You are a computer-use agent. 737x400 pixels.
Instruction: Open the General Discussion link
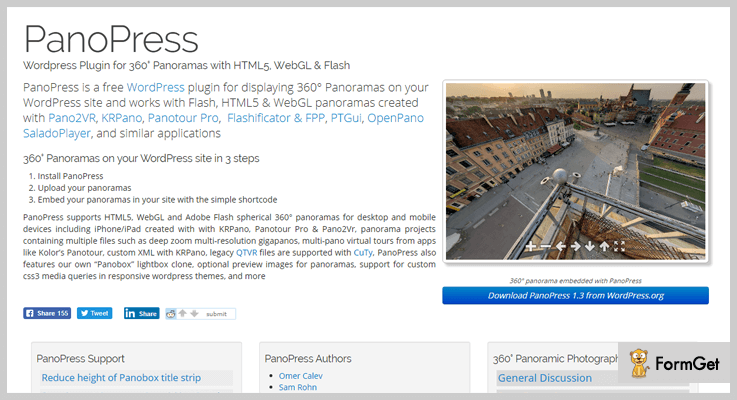point(545,378)
